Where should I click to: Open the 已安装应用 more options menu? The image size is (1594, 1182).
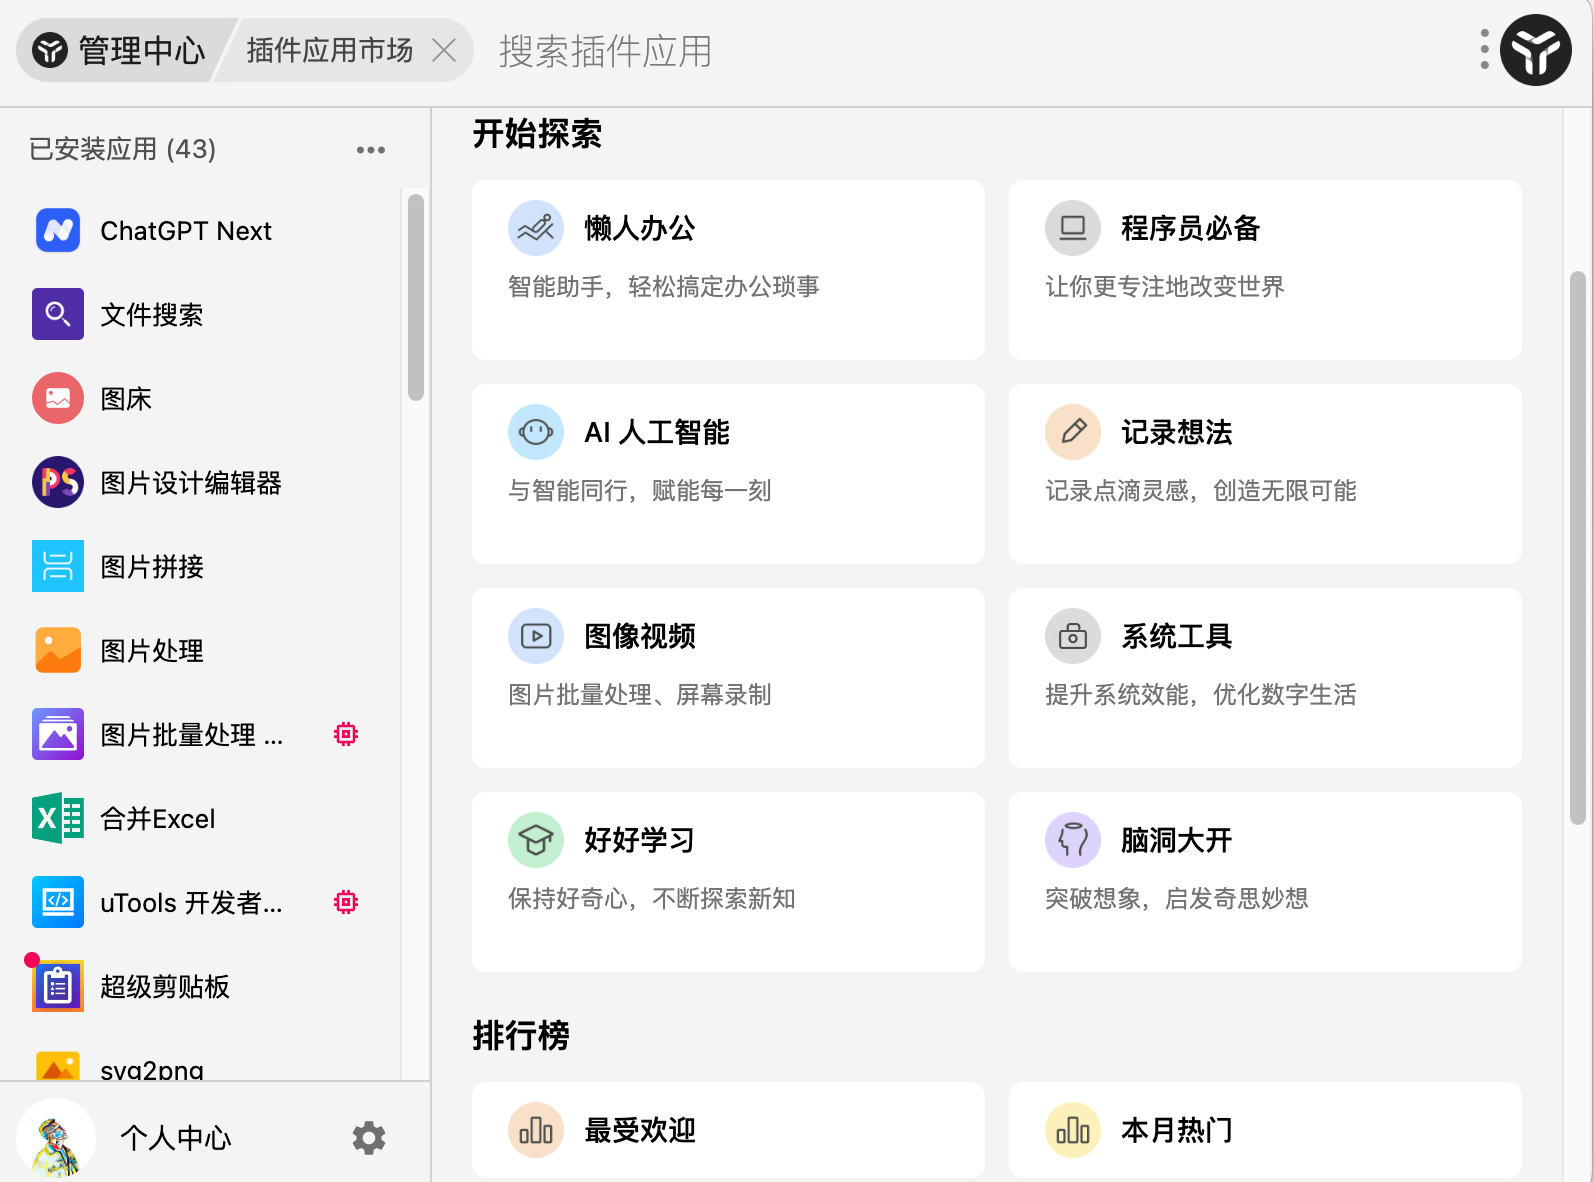pos(370,150)
